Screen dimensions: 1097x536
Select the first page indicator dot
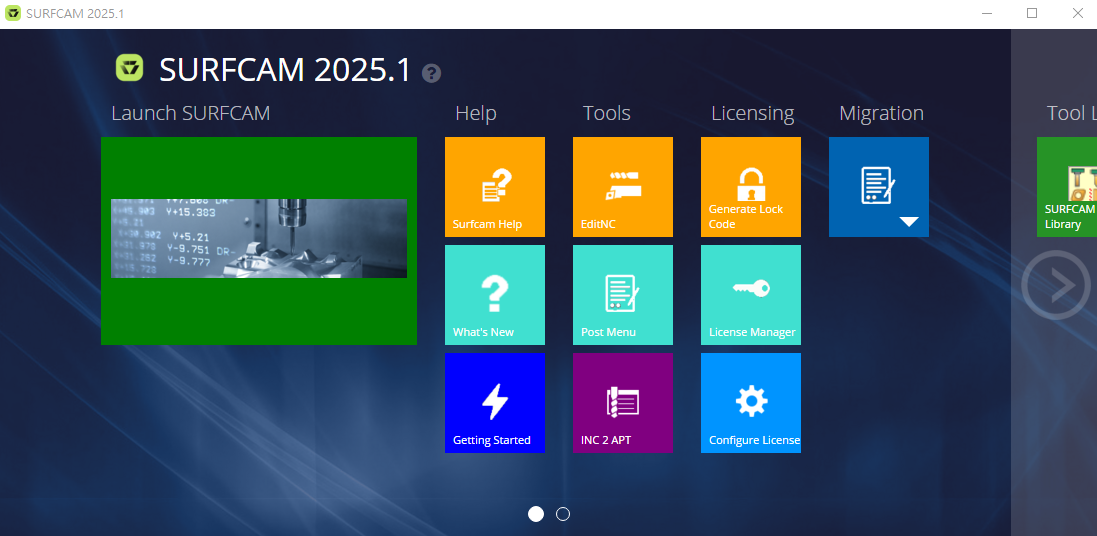[536, 514]
